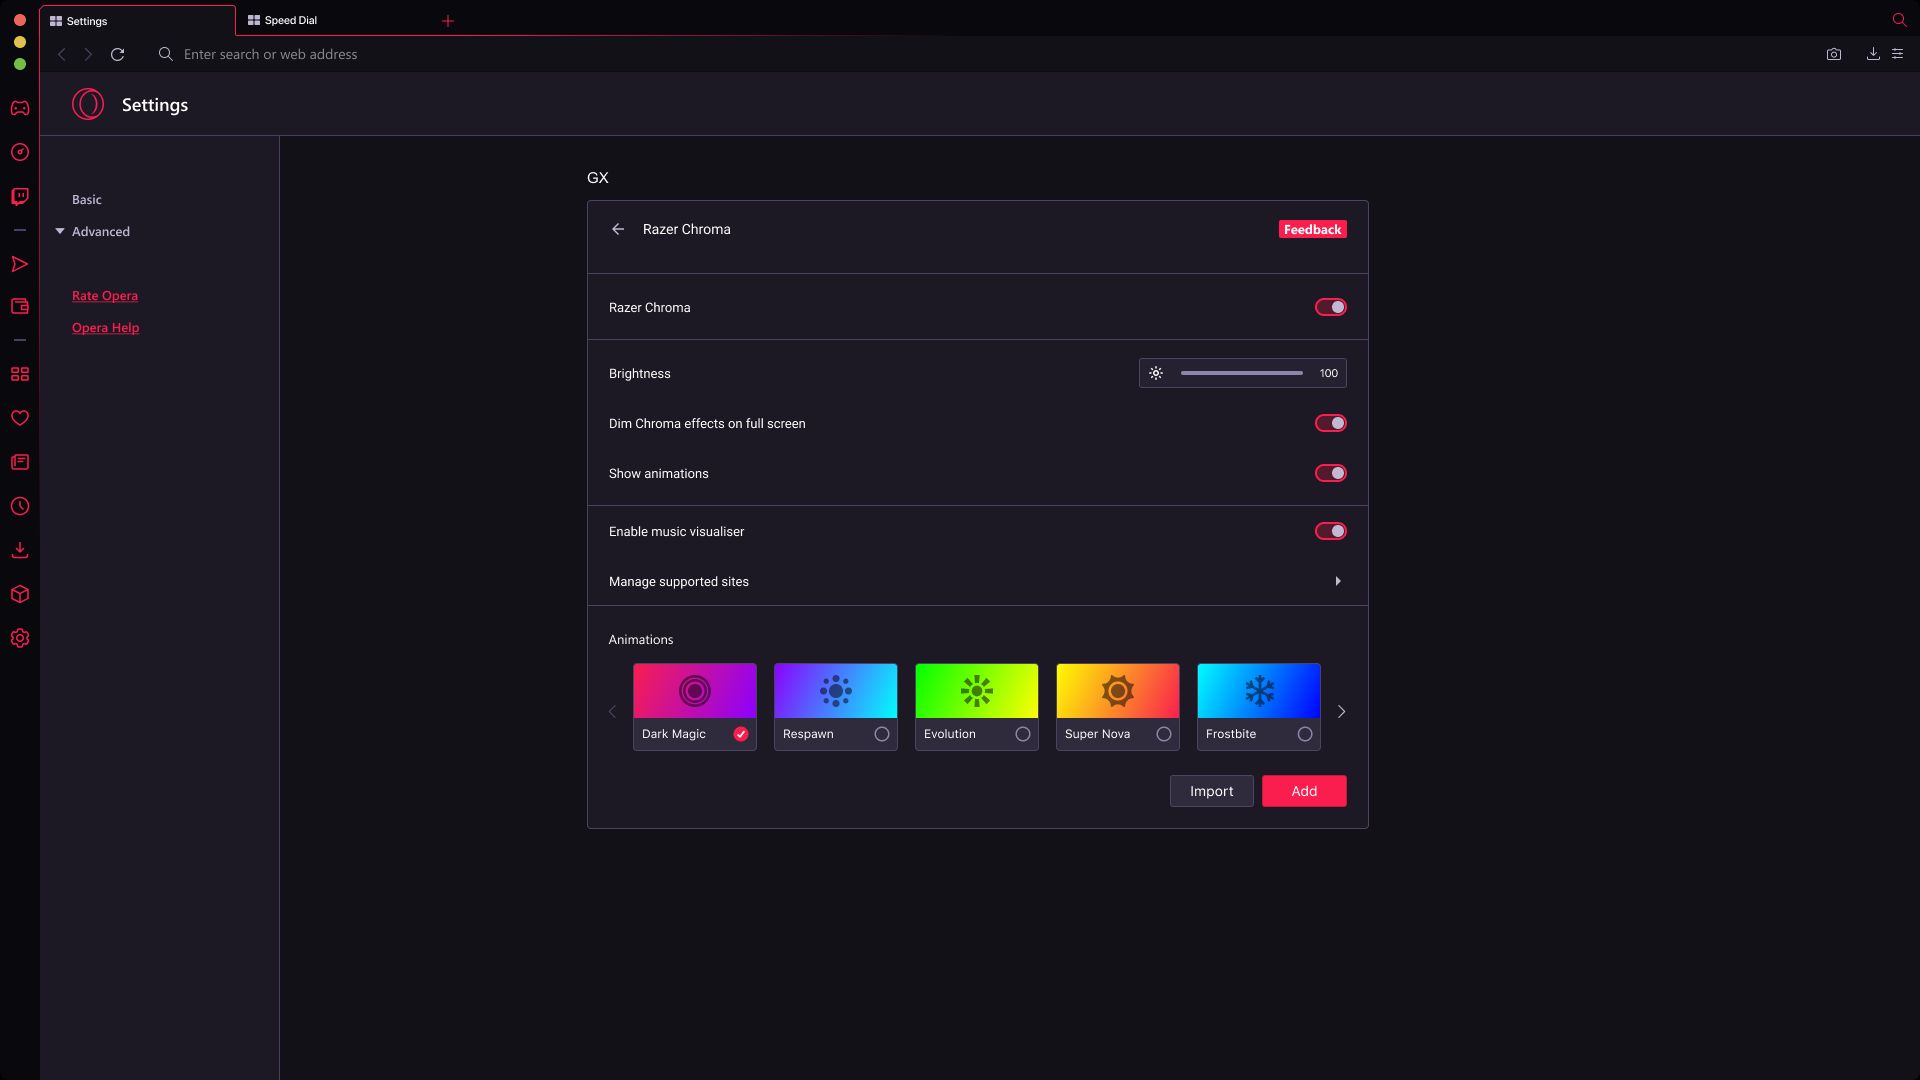This screenshot has height=1080, width=1920.
Task: Open GX Corner from the sidebar
Action: [20, 108]
